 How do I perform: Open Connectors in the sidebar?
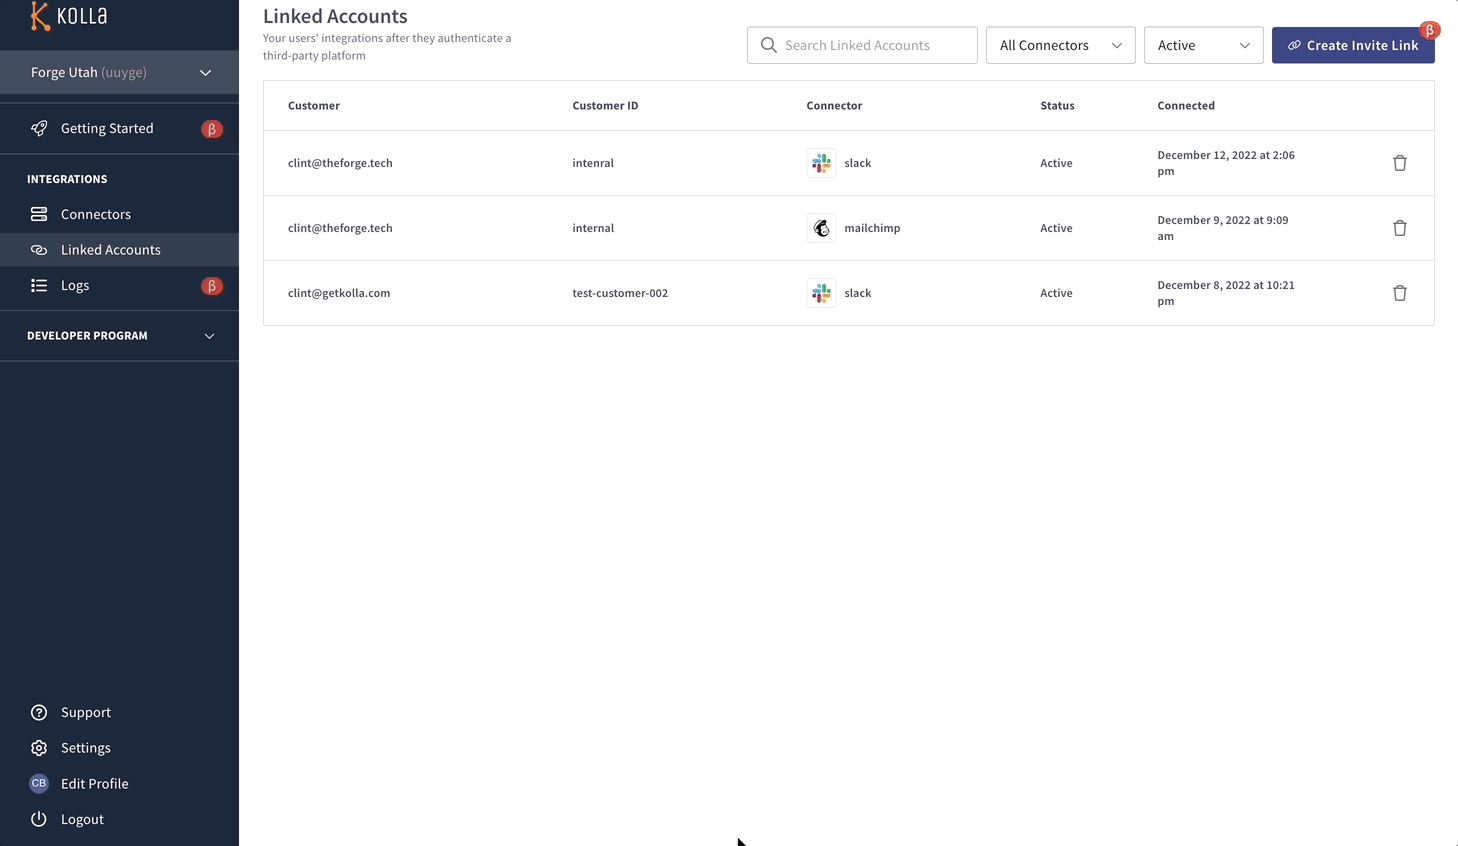96,214
